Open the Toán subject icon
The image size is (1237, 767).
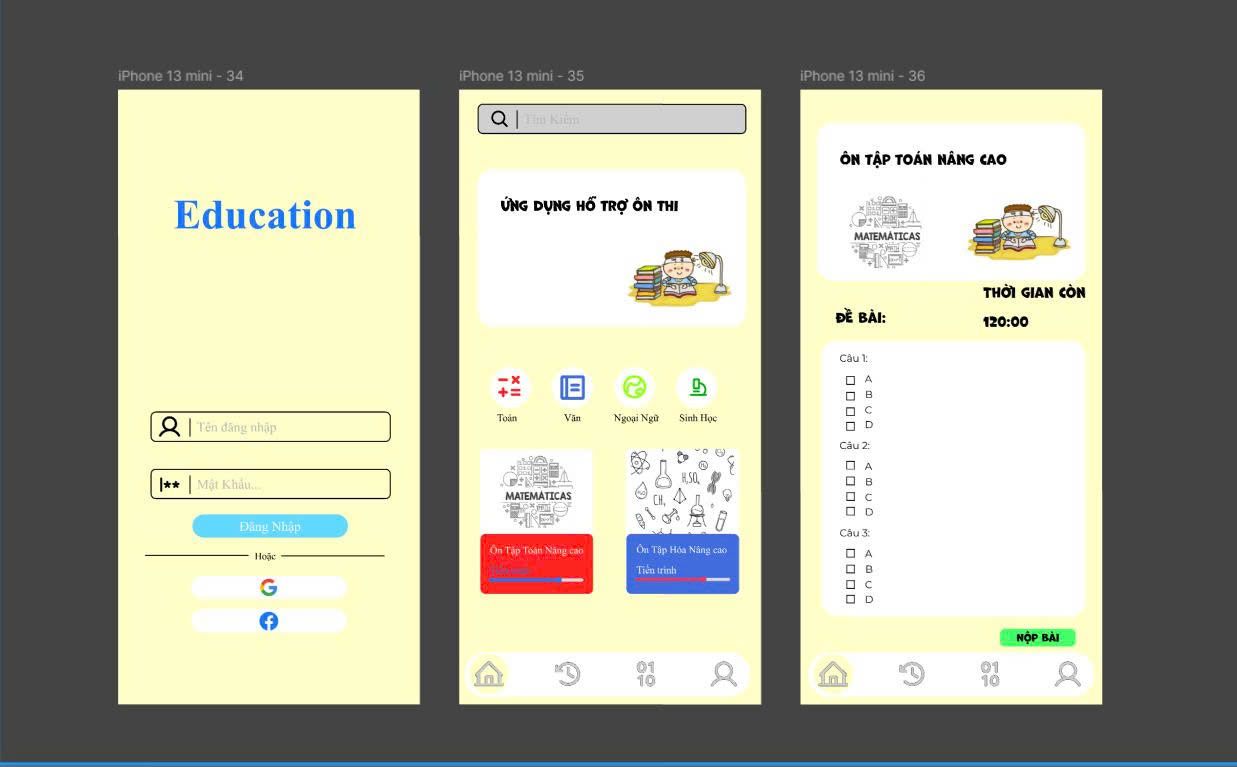tap(509, 386)
